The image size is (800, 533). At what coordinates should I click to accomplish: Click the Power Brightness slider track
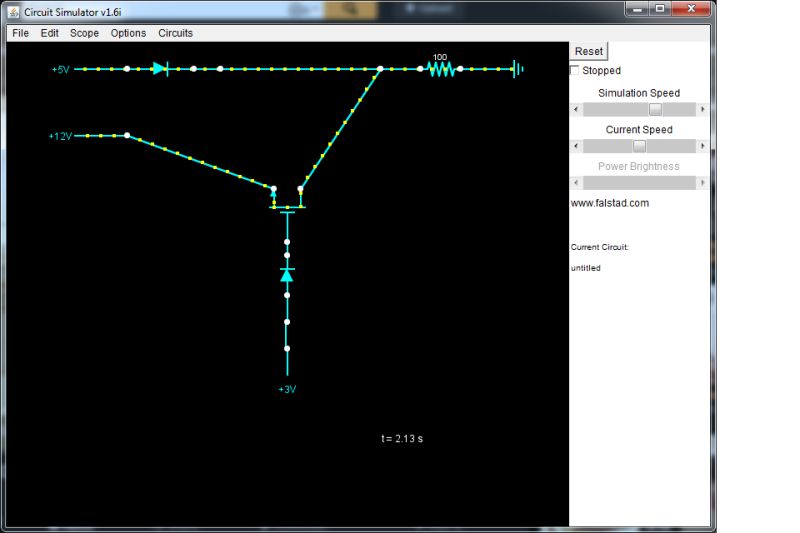point(639,183)
